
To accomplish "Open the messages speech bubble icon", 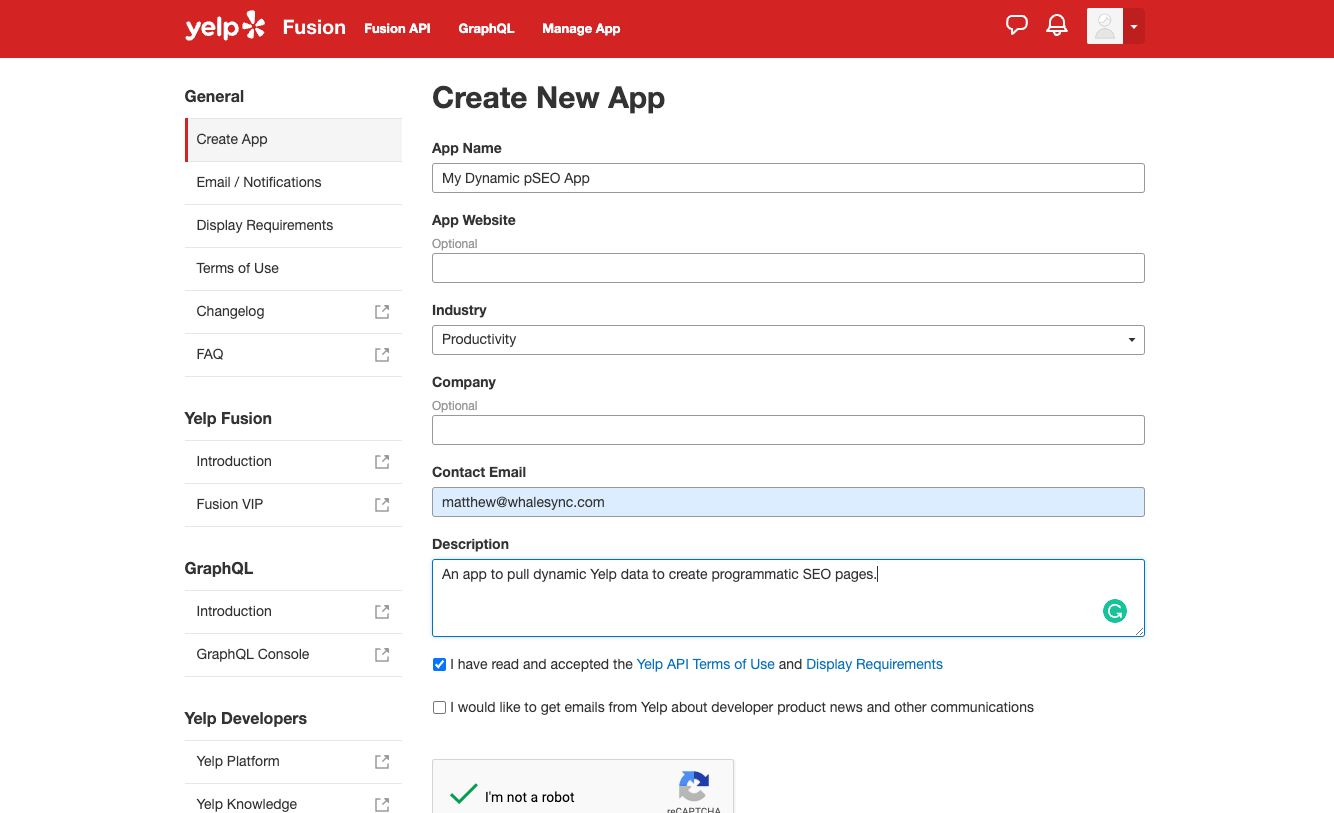I will click(x=1017, y=26).
